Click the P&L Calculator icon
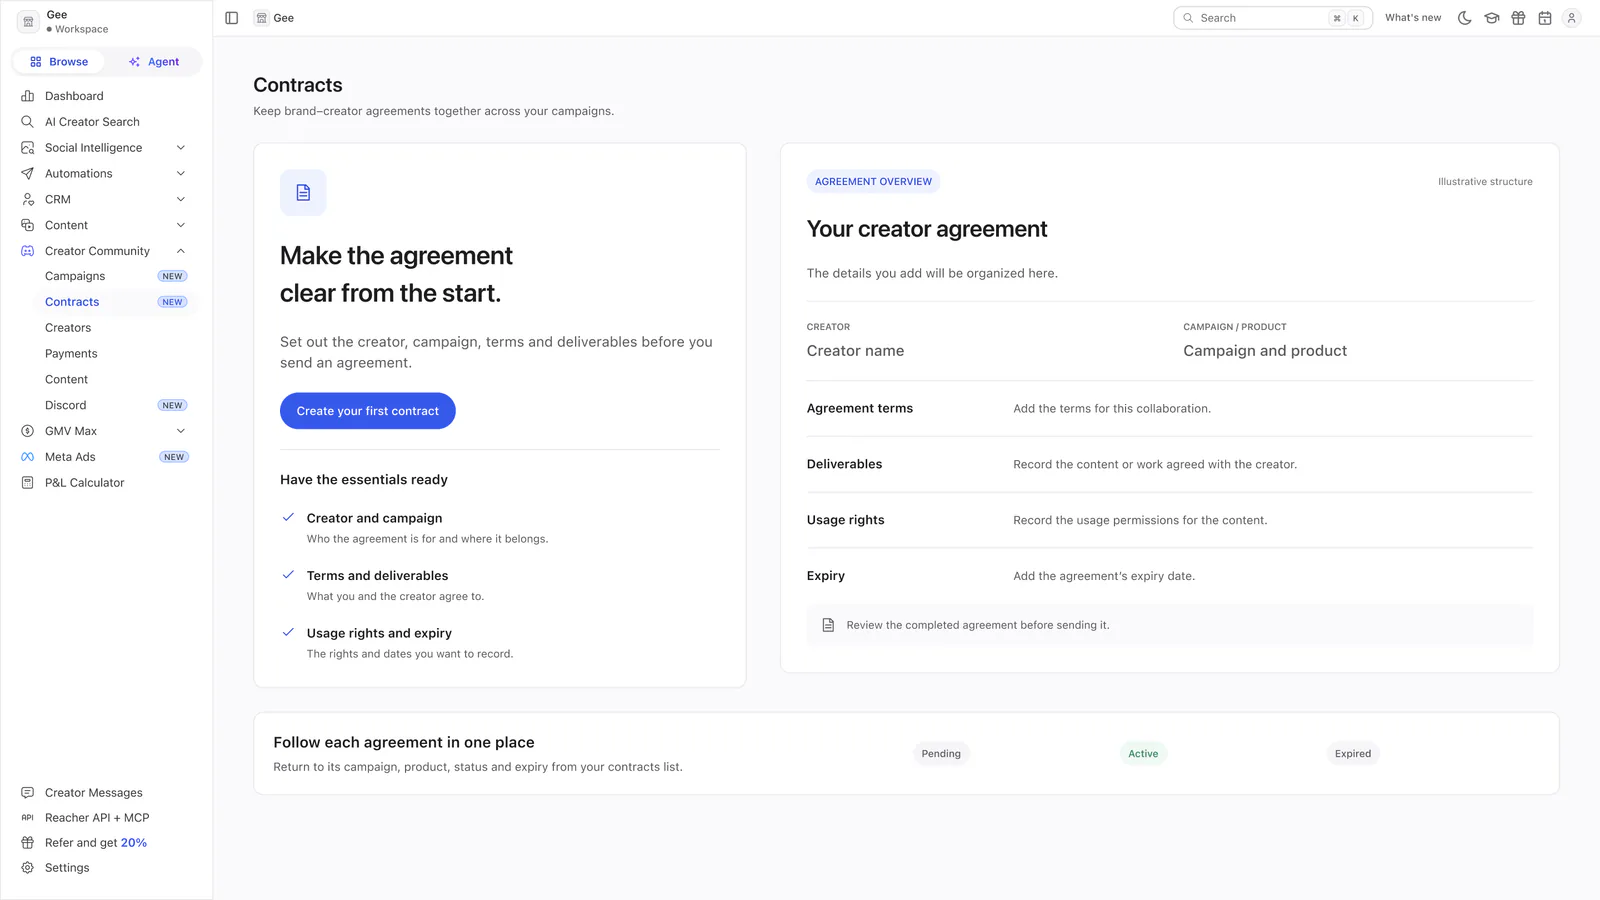The image size is (1600, 900). coord(28,483)
